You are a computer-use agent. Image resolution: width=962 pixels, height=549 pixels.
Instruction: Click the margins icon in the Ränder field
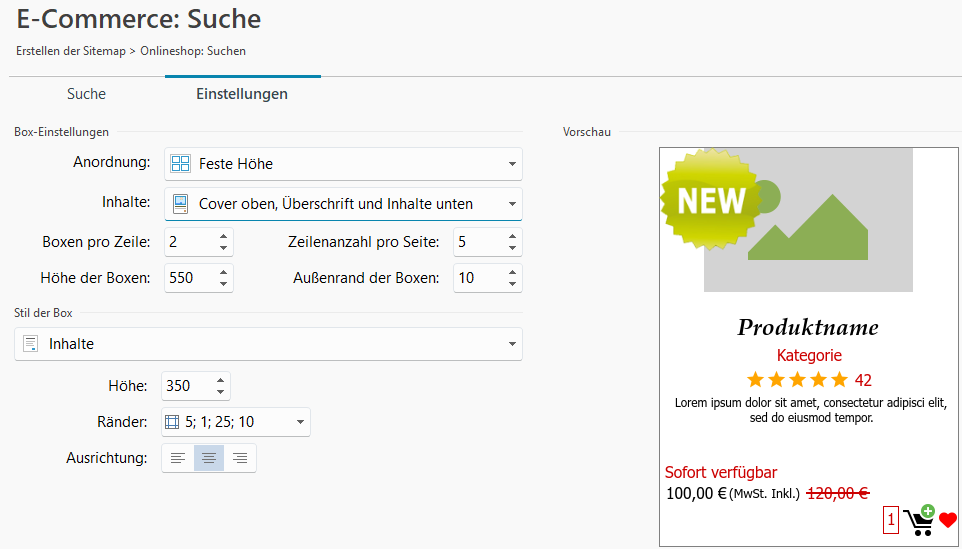point(172,422)
